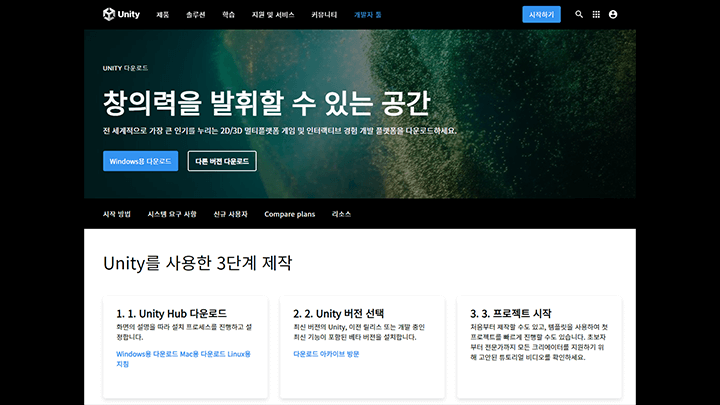
Task: Click the '1. Unity Hub 다운로드' card title
Action: pos(172,314)
